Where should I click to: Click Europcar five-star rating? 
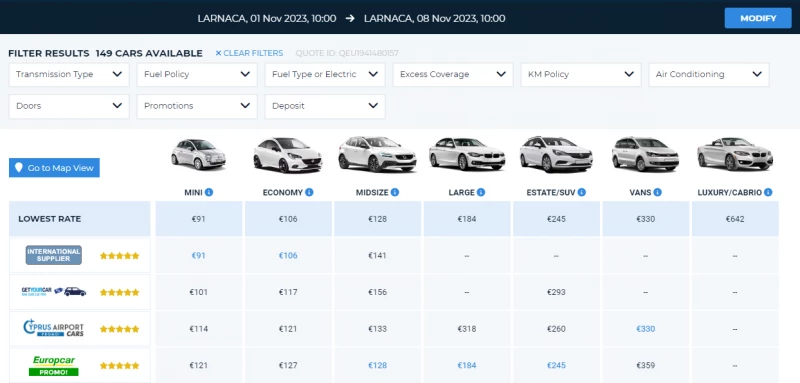[119, 366]
